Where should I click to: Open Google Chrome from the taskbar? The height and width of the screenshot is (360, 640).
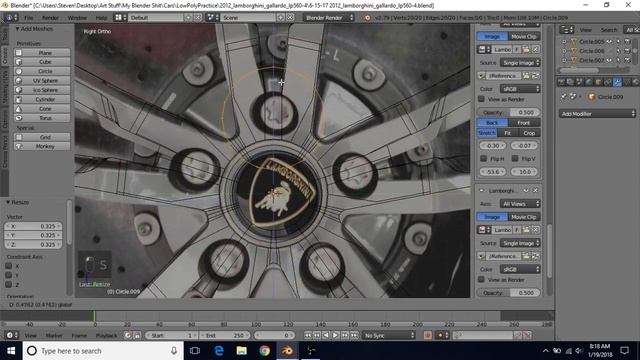click(x=264, y=351)
